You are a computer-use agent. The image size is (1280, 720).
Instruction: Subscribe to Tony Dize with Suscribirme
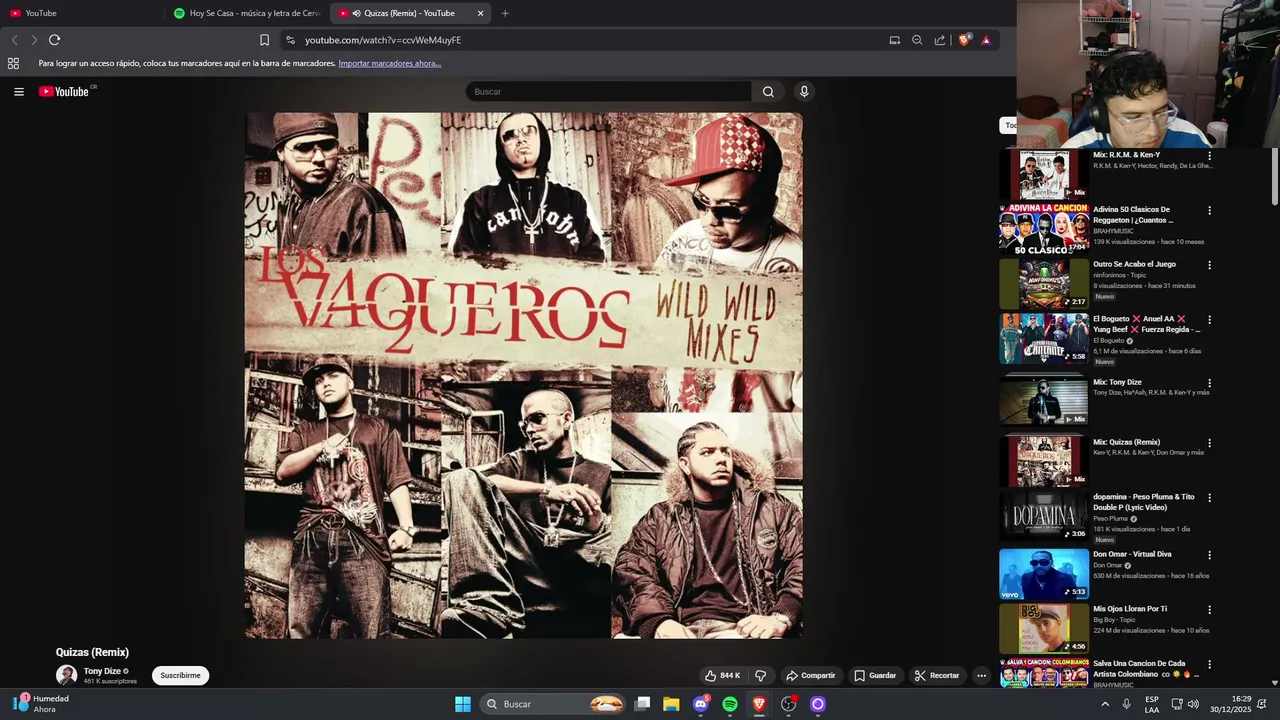pyautogui.click(x=180, y=676)
